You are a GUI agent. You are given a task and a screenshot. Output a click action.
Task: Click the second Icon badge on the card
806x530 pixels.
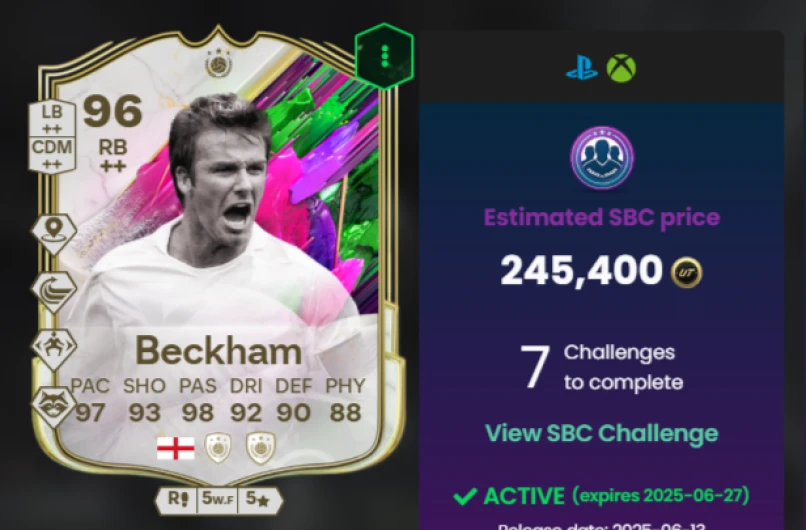tap(261, 448)
